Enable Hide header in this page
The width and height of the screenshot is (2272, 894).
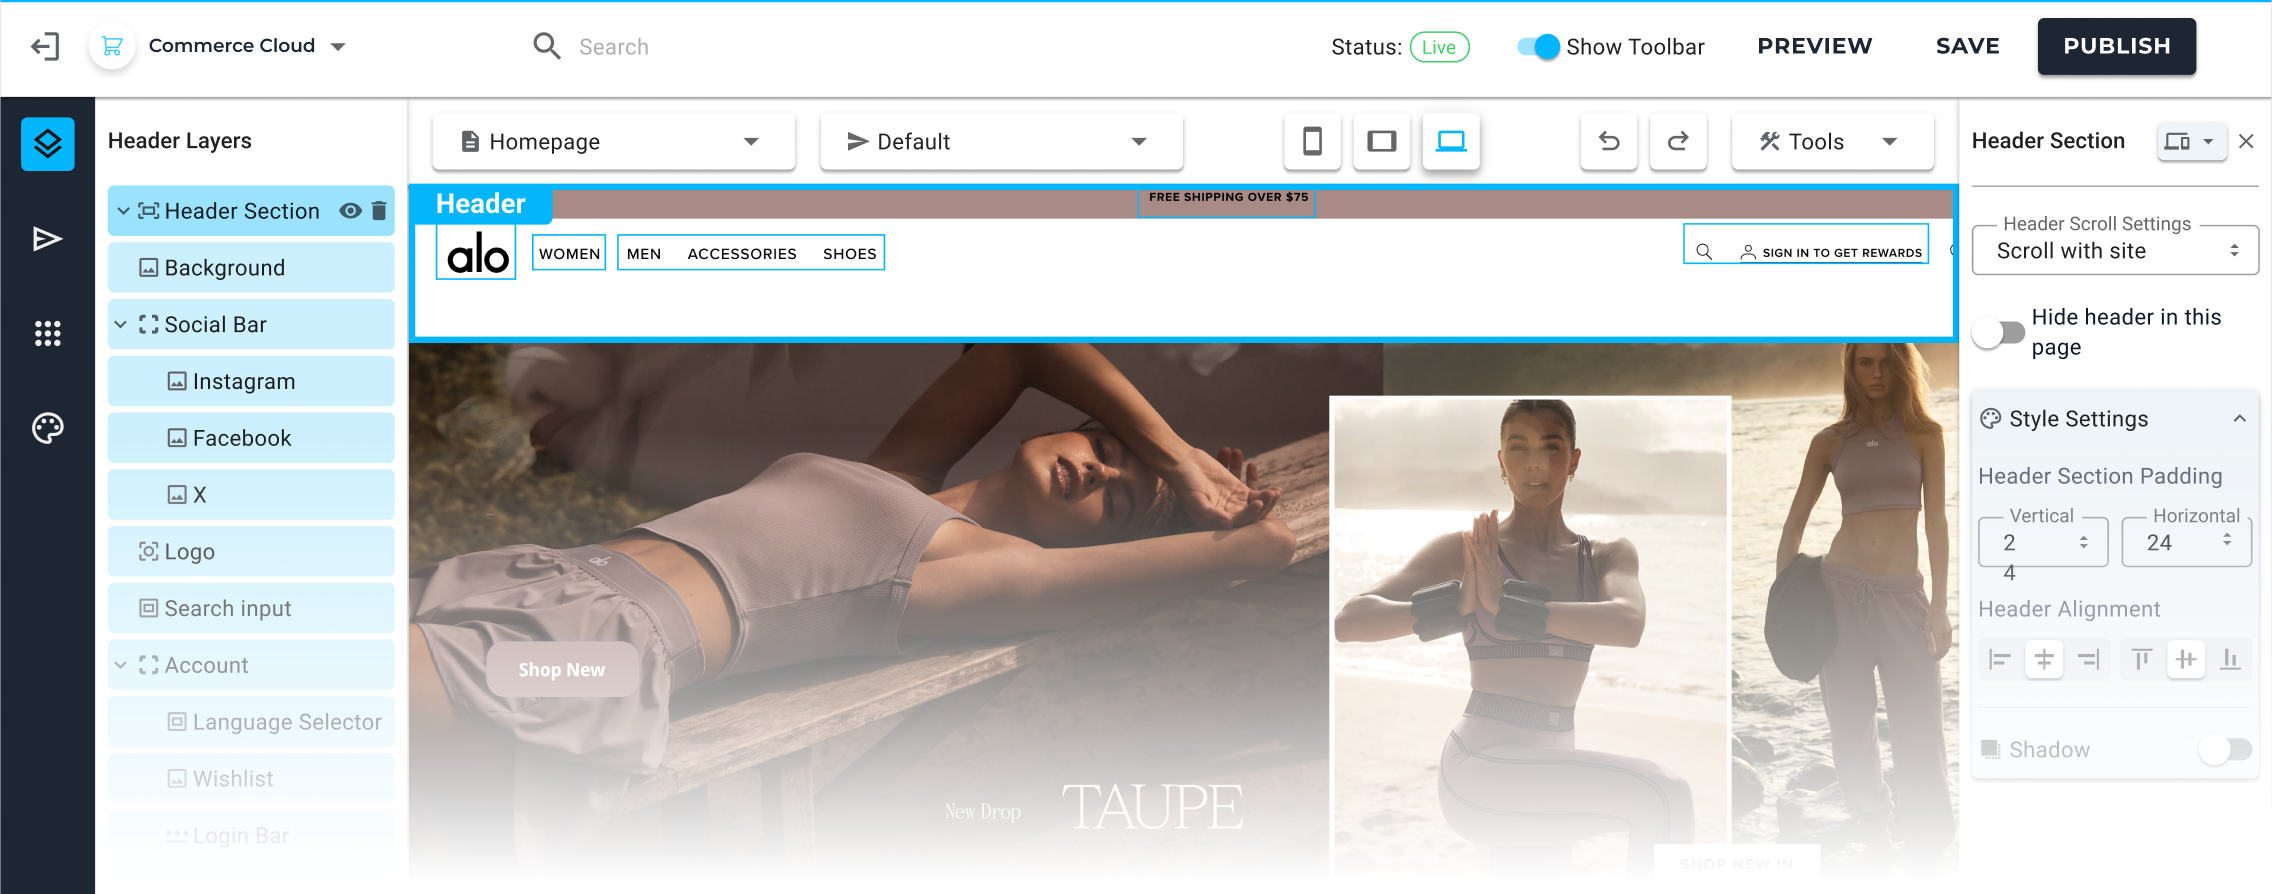click(1999, 333)
